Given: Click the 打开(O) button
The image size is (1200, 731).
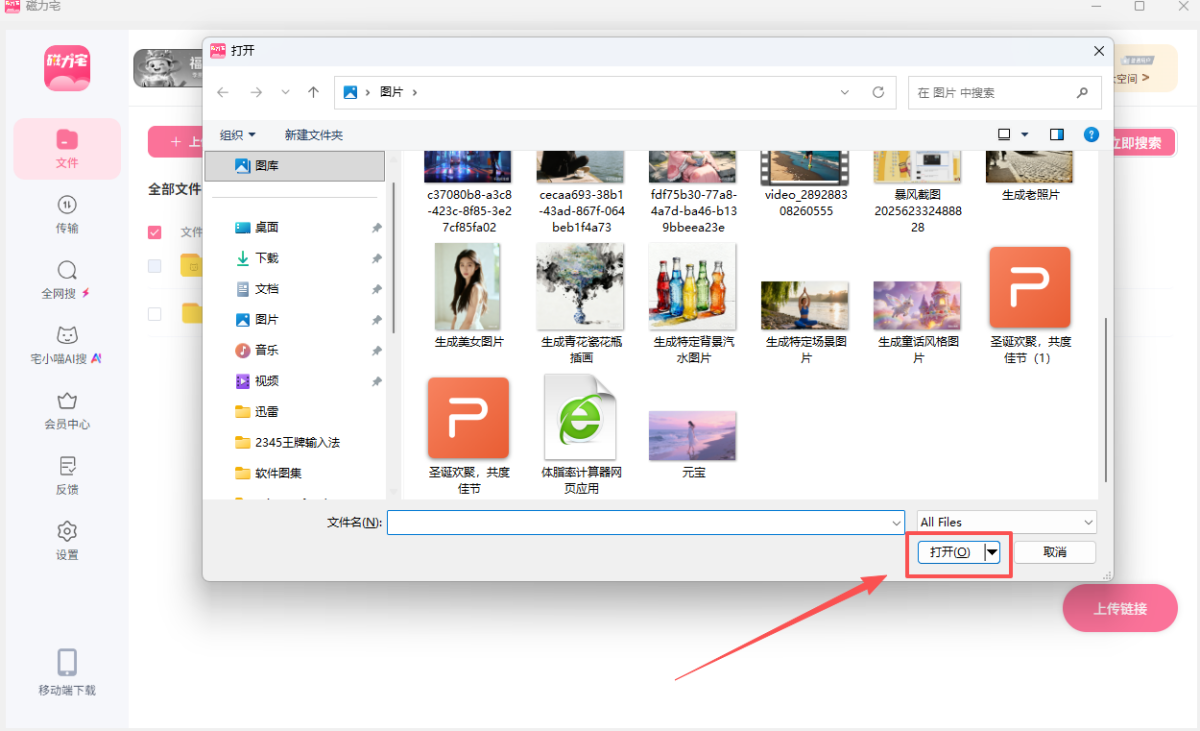Looking at the screenshot, I should (950, 552).
